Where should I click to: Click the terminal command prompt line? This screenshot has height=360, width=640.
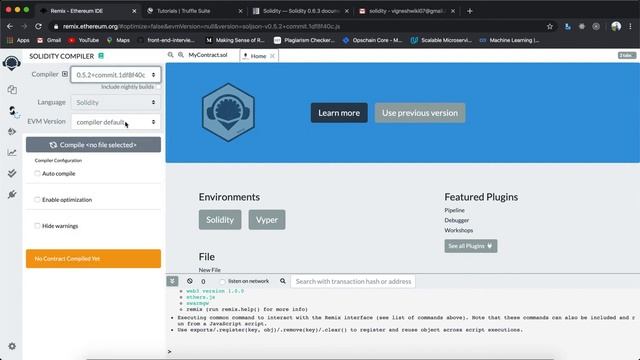(402, 351)
